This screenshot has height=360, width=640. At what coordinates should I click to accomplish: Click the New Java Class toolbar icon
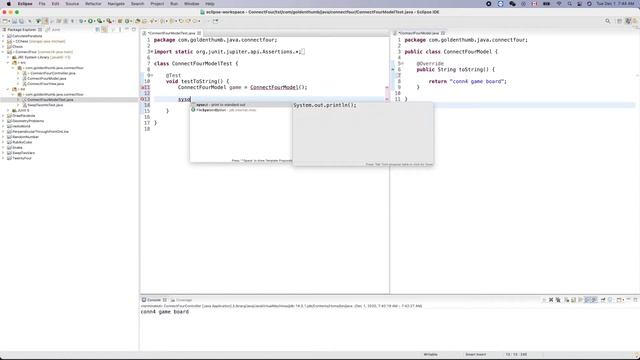click(x=127, y=21)
